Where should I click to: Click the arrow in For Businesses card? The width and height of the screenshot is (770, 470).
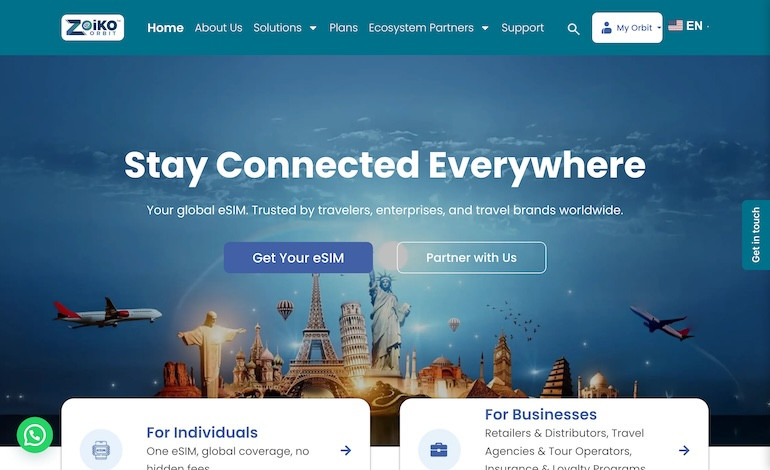click(684, 450)
